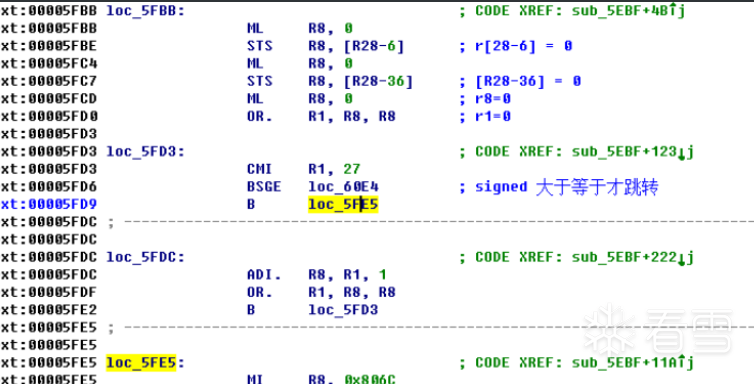Click the BSGE mnemonic
This screenshot has height=384, width=754.
tap(264, 187)
